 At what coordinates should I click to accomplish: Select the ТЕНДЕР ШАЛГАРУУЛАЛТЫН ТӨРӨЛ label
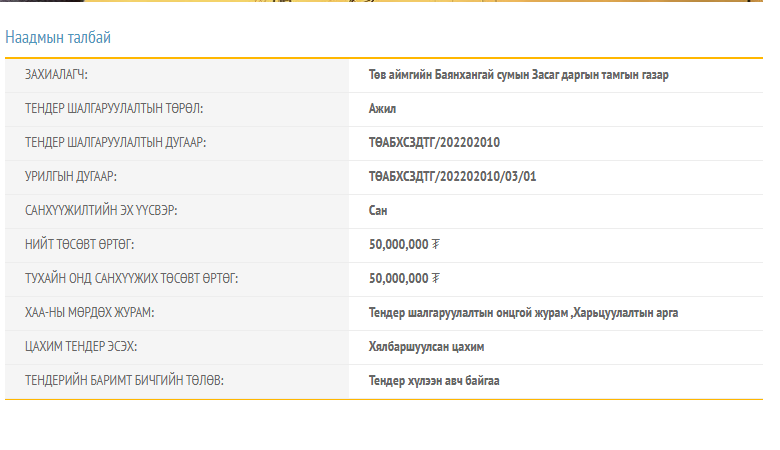[121, 109]
